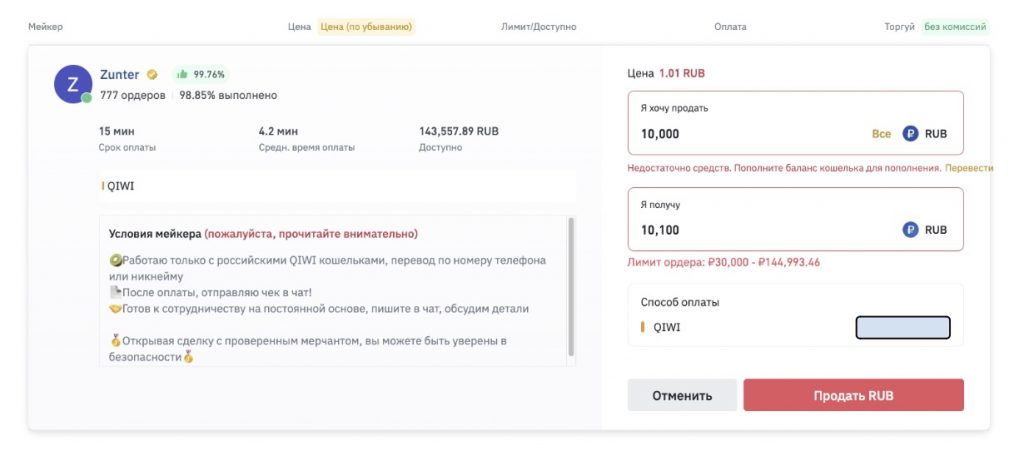Open the QIWI payment method selector box
This screenshot has width=1024, height=461.
903,328
